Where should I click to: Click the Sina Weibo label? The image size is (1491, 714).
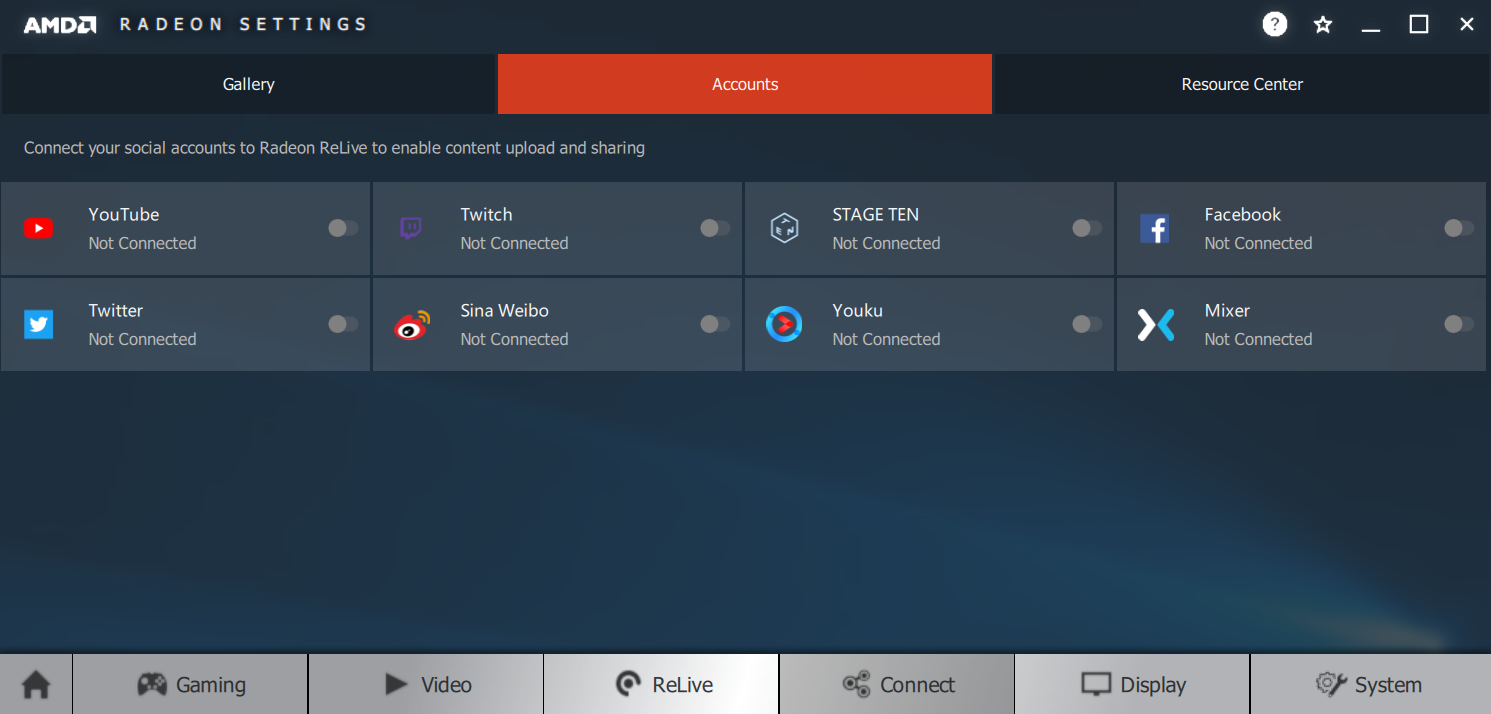(x=504, y=310)
